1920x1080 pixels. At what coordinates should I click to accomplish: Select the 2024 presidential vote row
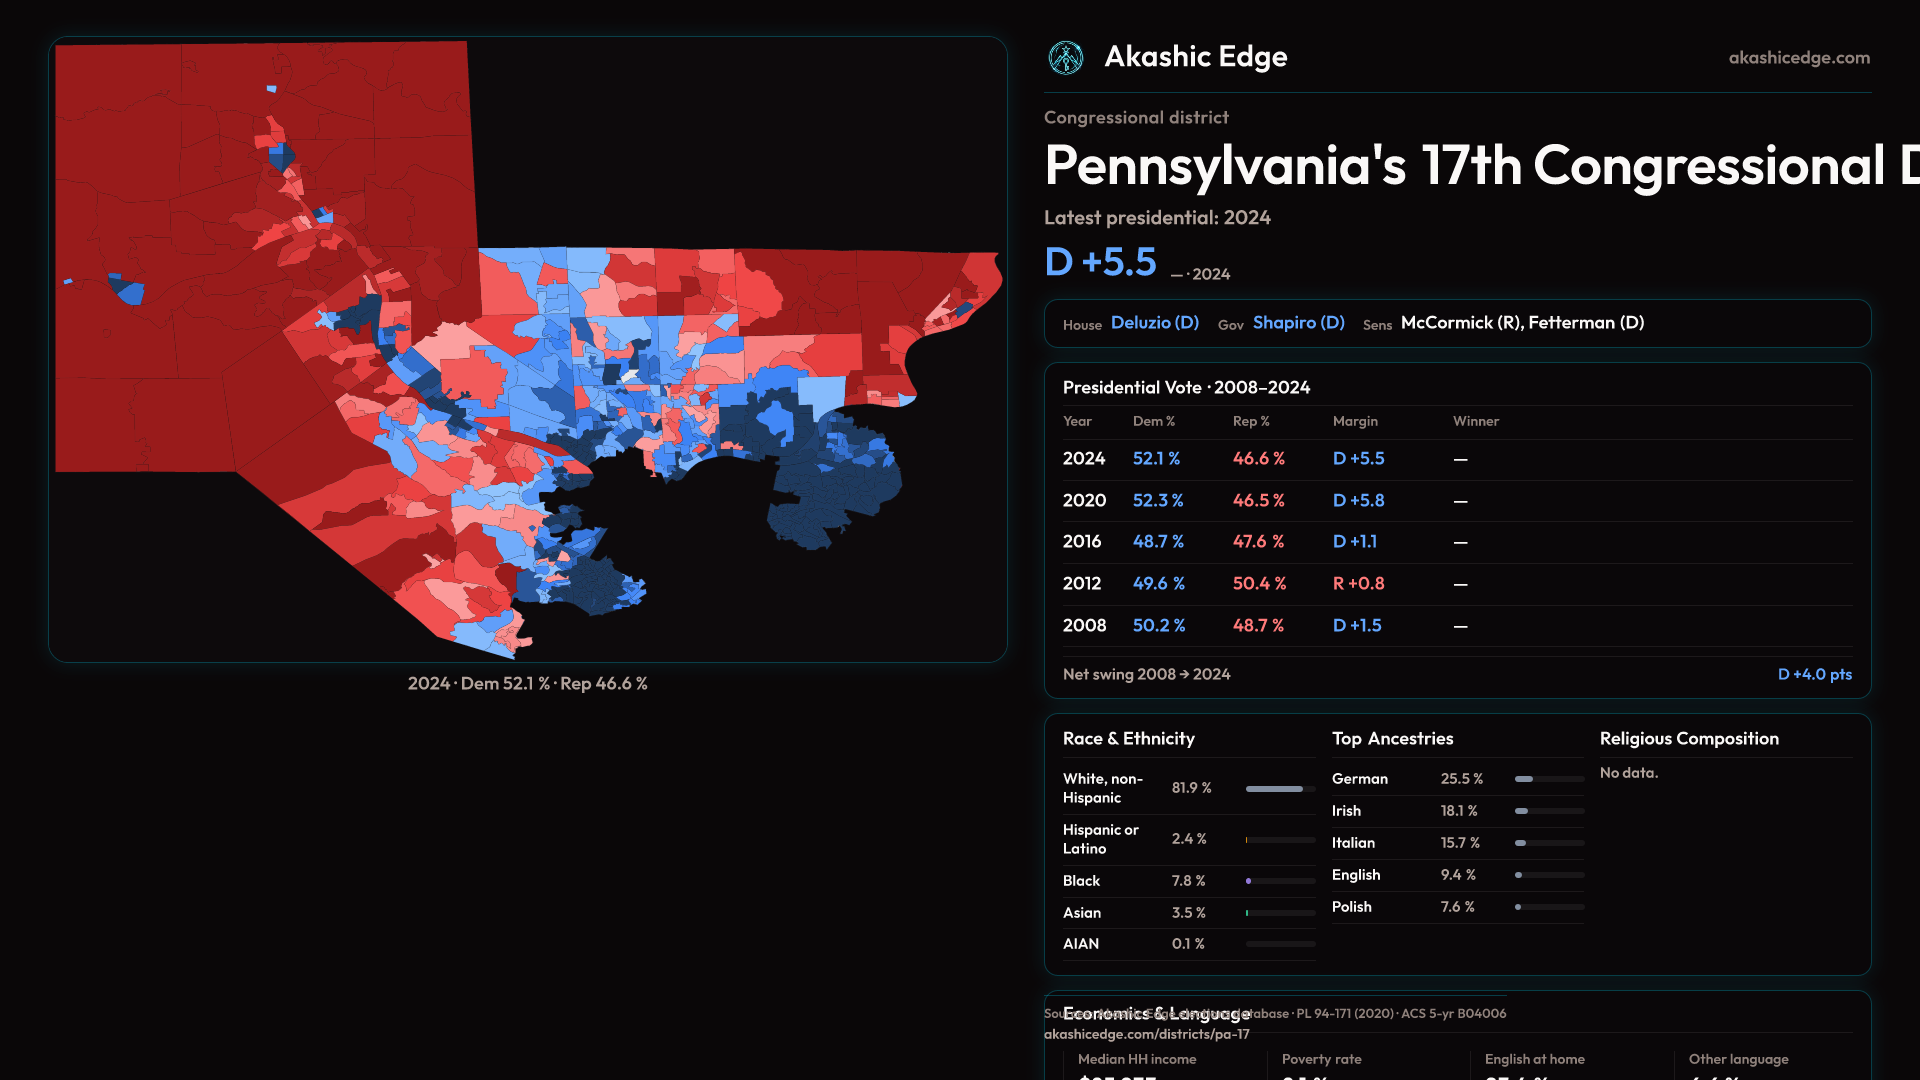coord(1456,459)
